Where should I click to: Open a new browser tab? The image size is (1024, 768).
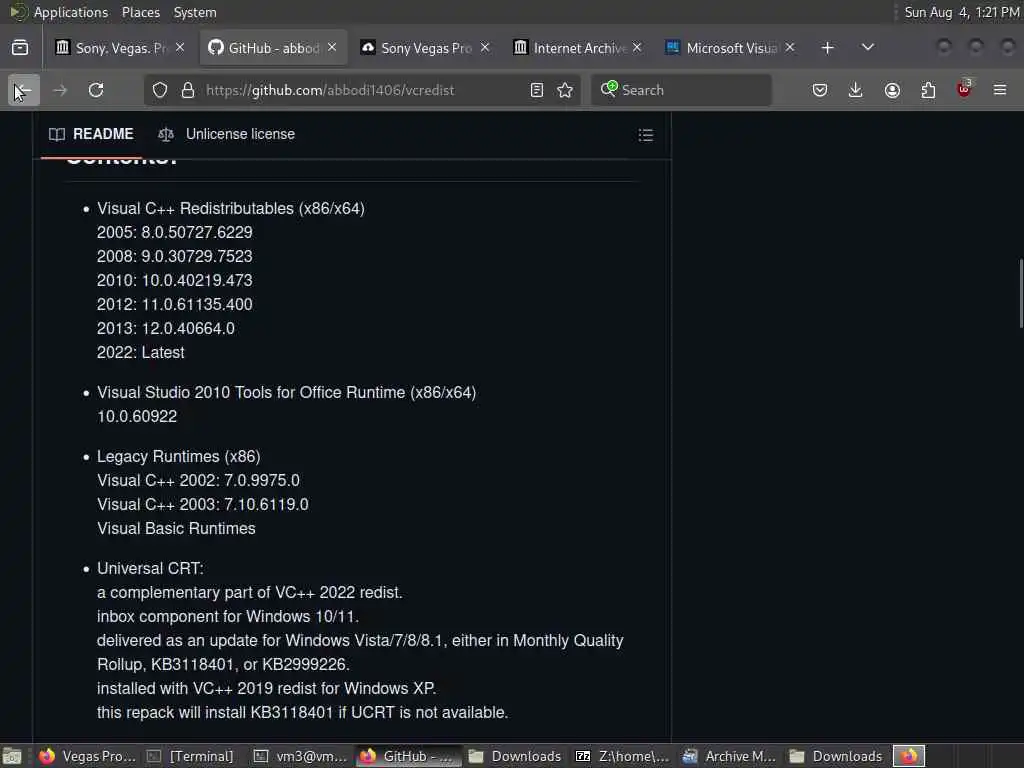[827, 48]
